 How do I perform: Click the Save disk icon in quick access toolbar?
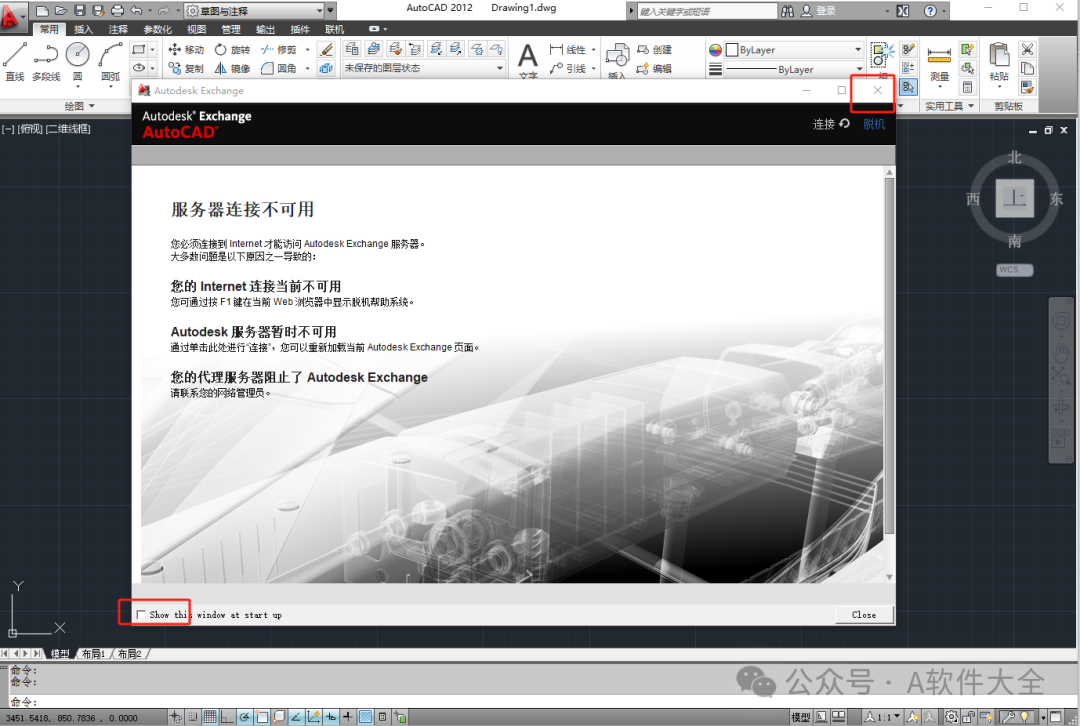click(79, 10)
